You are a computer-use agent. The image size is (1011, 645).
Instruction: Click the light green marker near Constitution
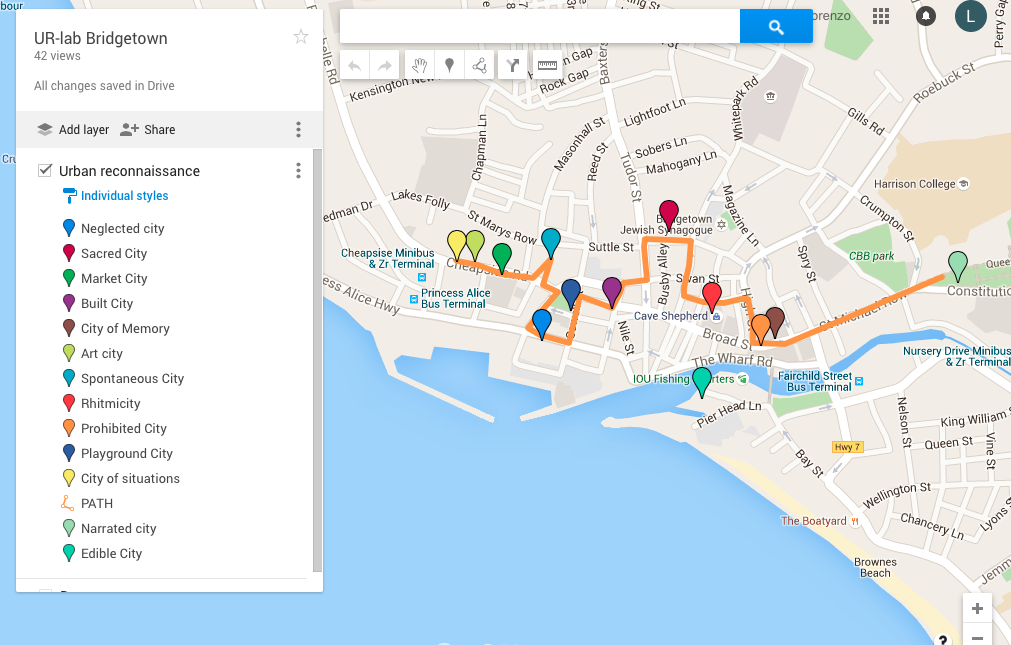click(958, 264)
